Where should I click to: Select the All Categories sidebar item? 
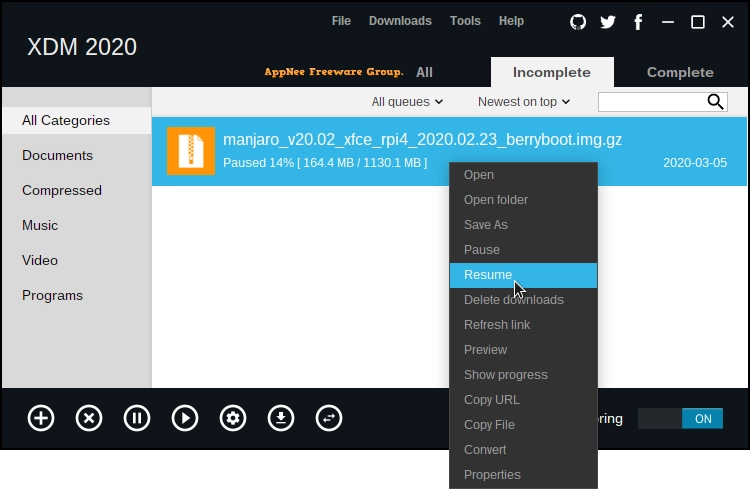(x=77, y=121)
